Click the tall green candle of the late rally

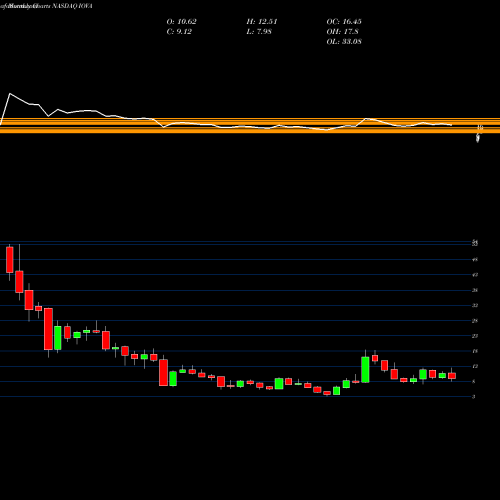365,370
